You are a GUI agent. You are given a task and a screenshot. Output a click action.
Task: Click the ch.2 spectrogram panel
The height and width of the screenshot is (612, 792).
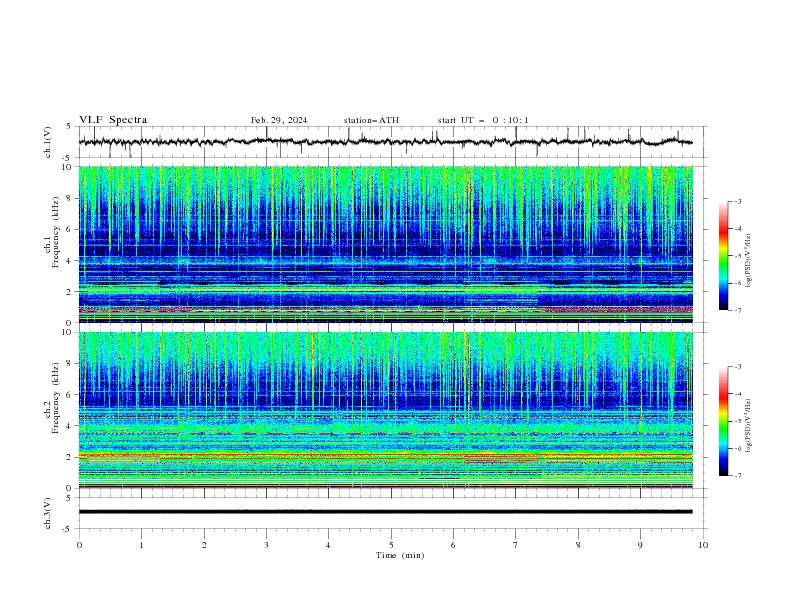point(385,410)
